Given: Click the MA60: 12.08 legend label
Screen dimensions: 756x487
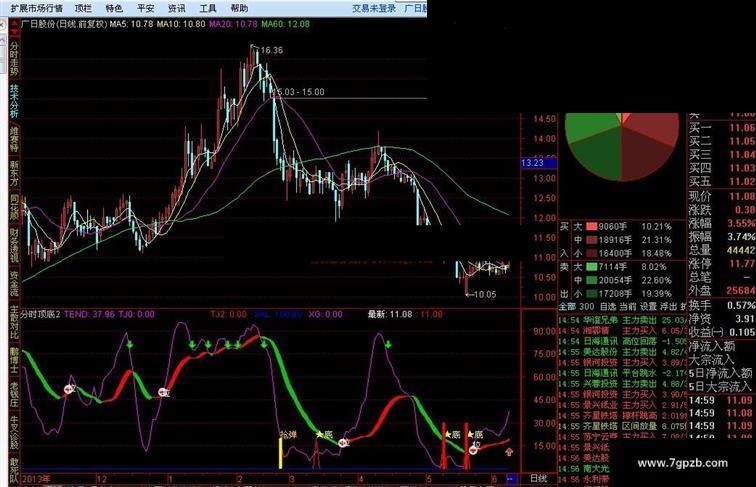Looking at the screenshot, I should point(285,24).
